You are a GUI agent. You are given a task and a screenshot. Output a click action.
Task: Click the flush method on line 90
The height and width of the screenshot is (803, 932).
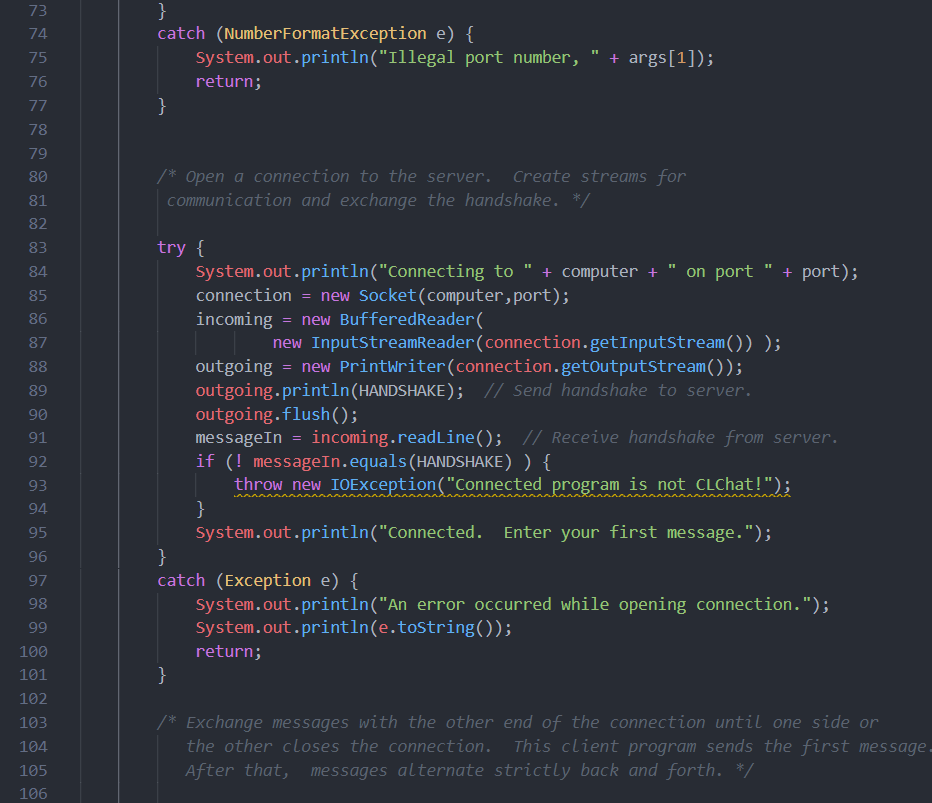306,414
